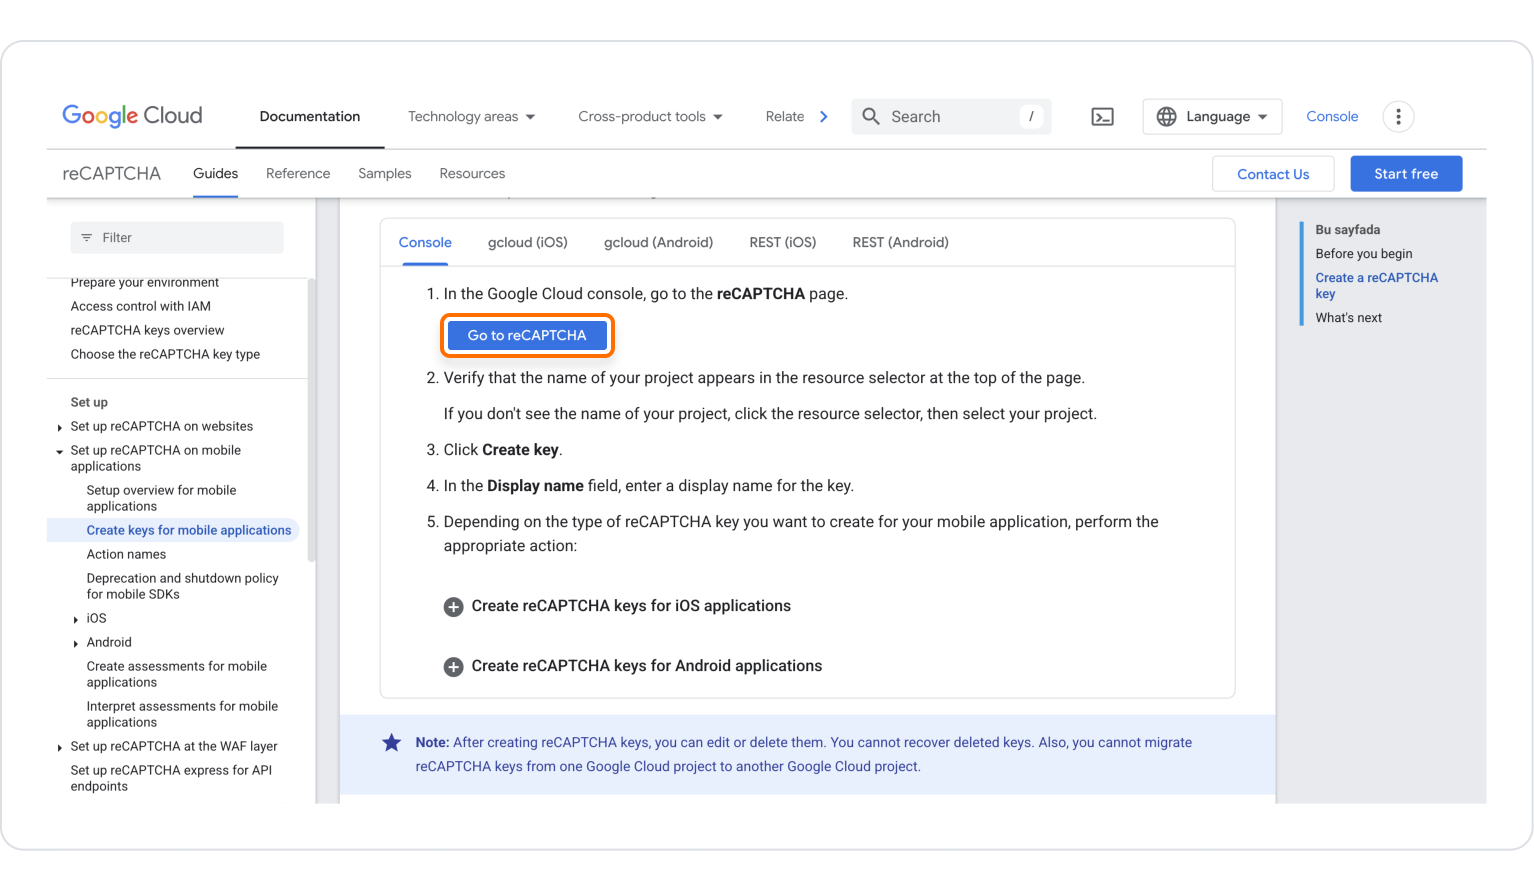
Task: Expand Create reCAPTCHA keys for iOS applications
Action: [x=631, y=606]
